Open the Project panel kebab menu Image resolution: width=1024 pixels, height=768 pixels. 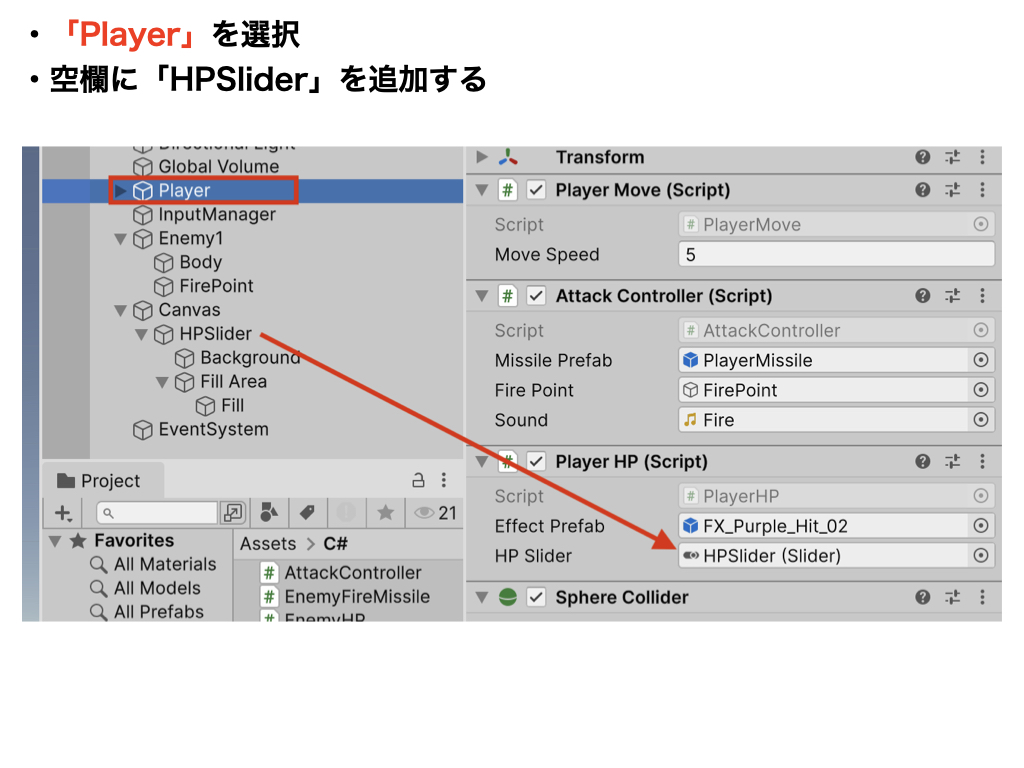point(444,481)
